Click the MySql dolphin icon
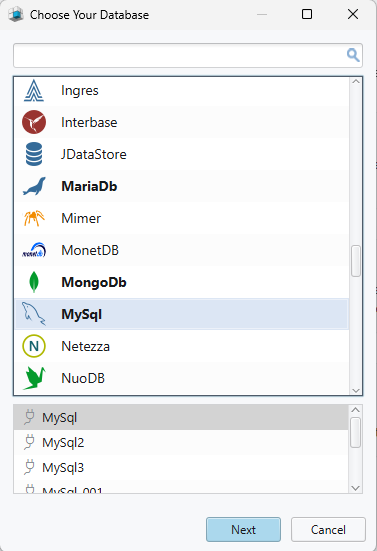This screenshot has width=377, height=551. pos(34,314)
